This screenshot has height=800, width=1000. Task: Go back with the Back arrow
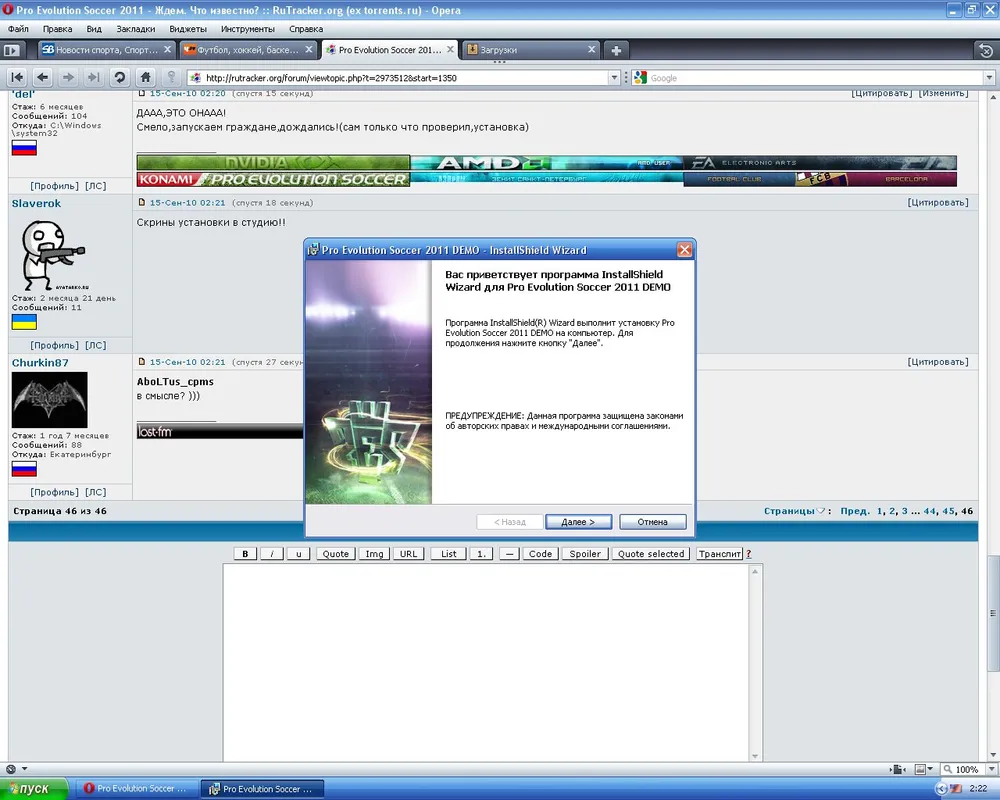42,78
